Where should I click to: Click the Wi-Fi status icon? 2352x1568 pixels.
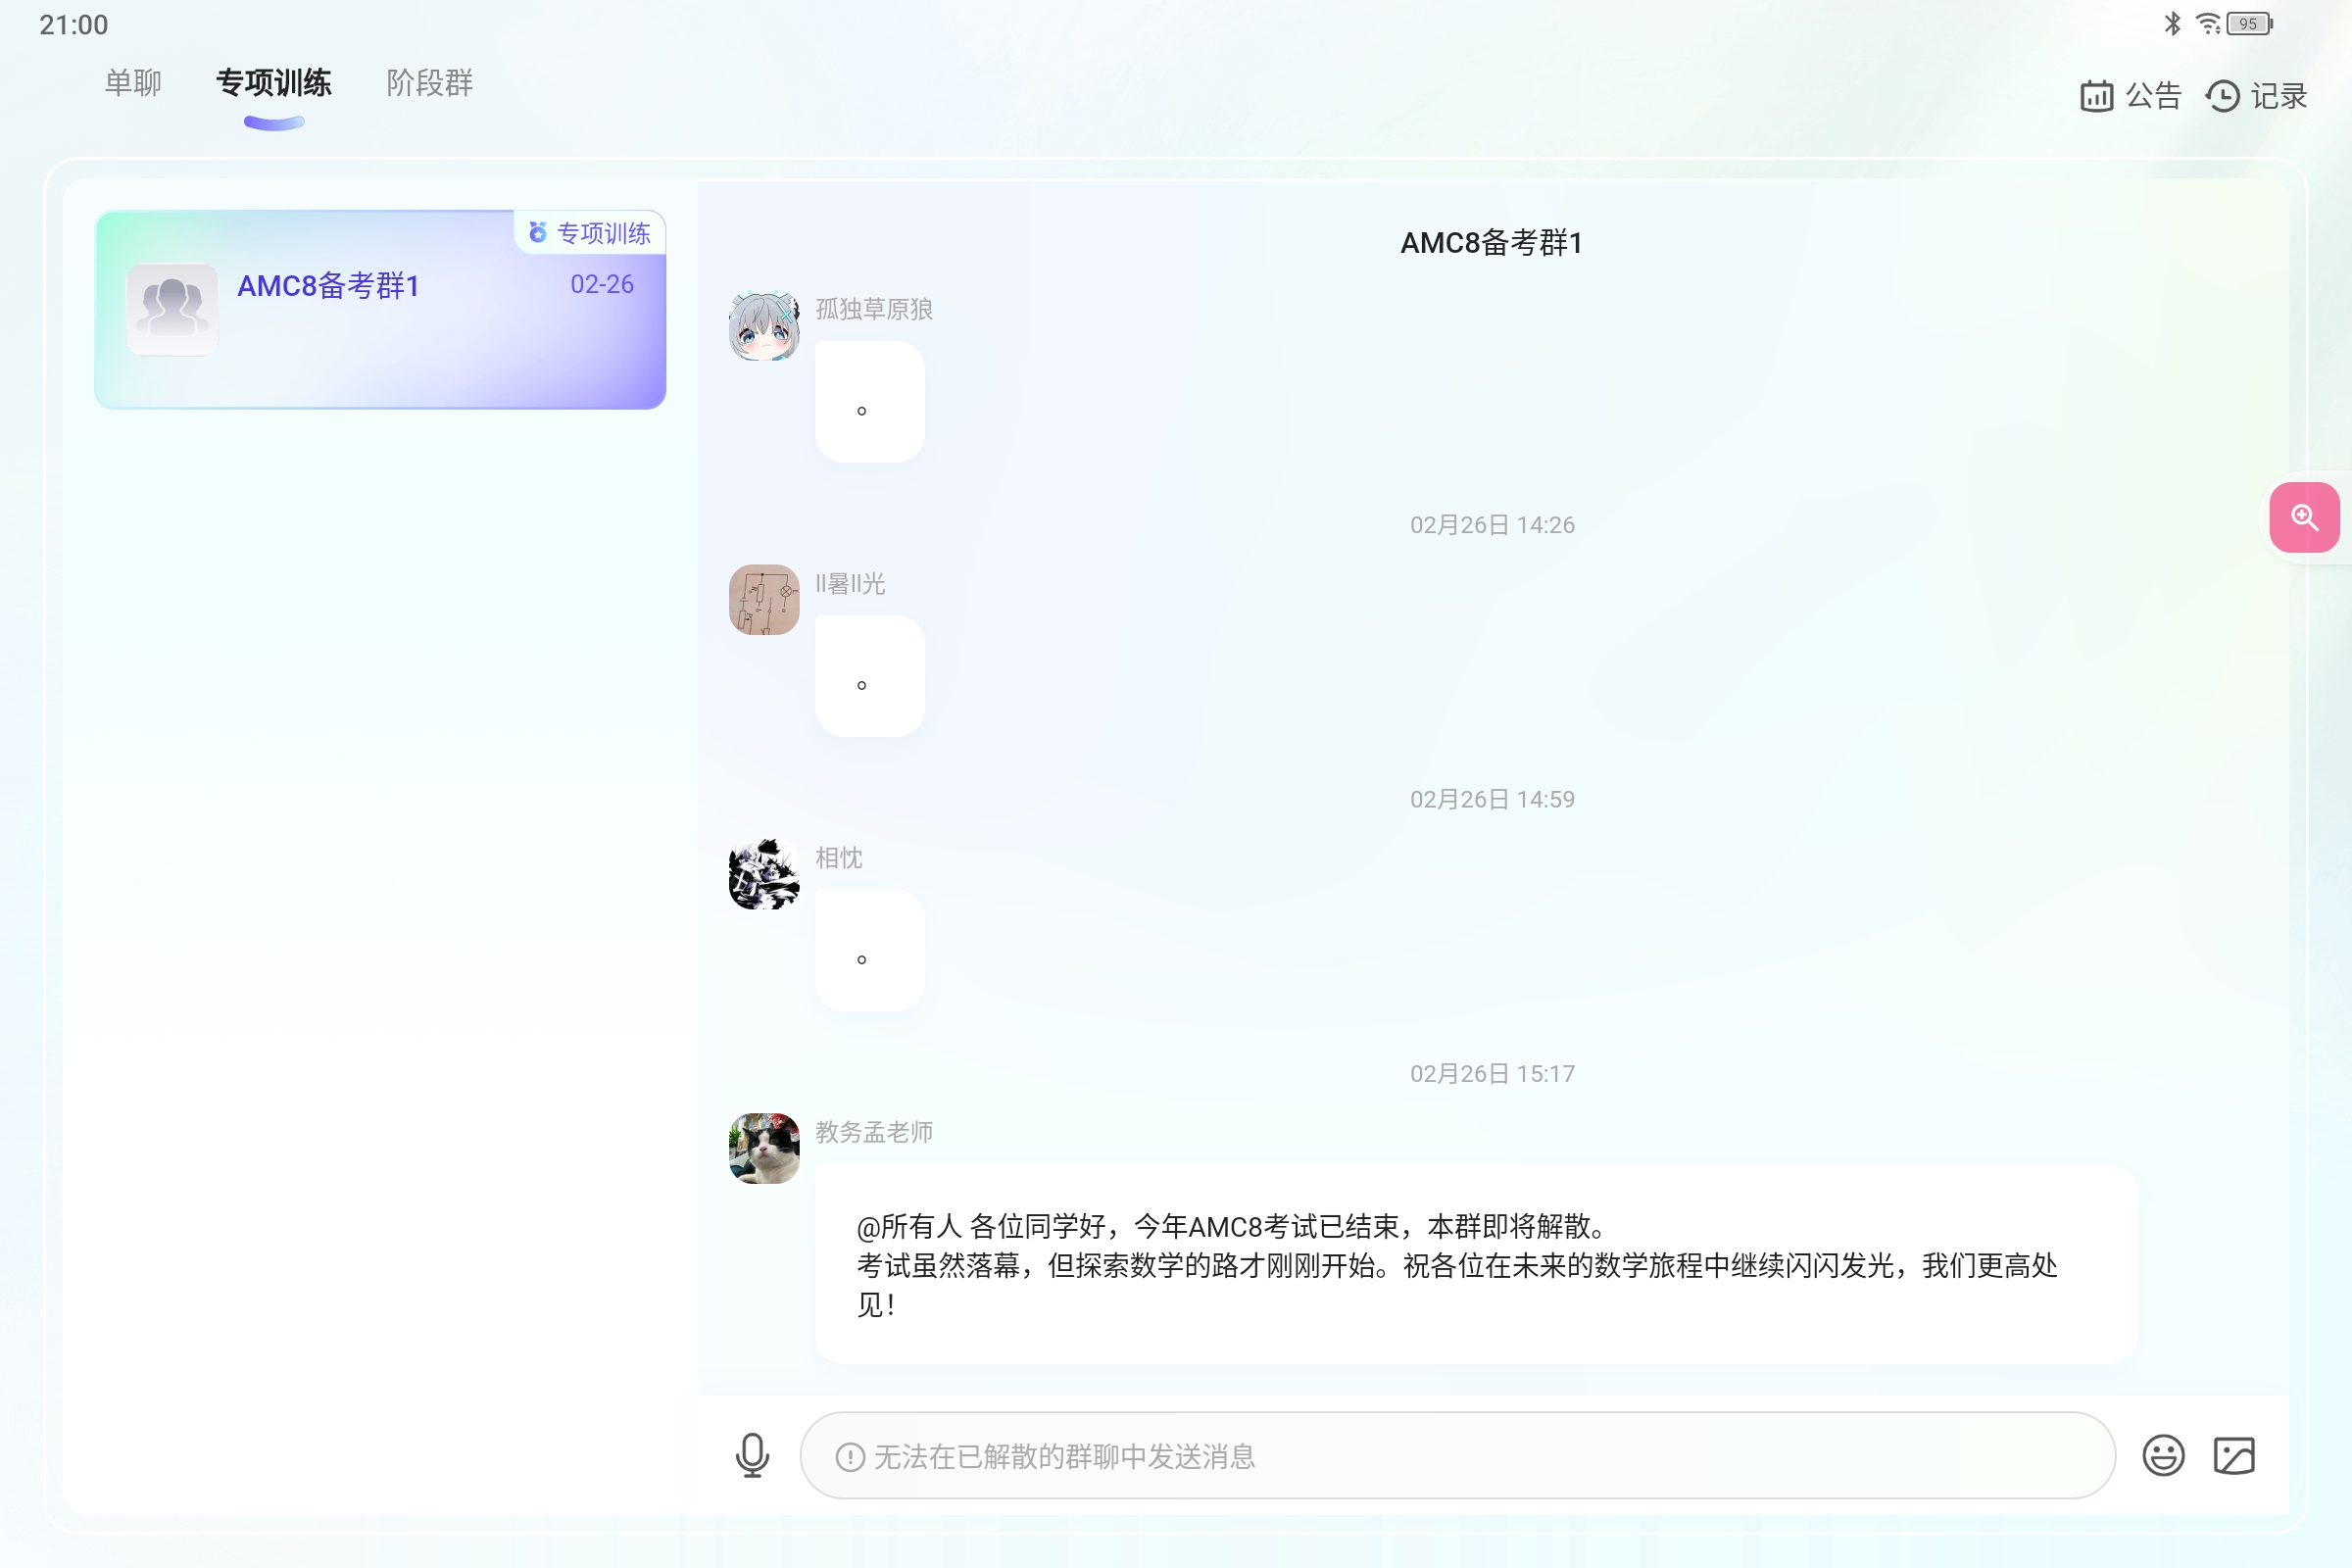click(2208, 23)
